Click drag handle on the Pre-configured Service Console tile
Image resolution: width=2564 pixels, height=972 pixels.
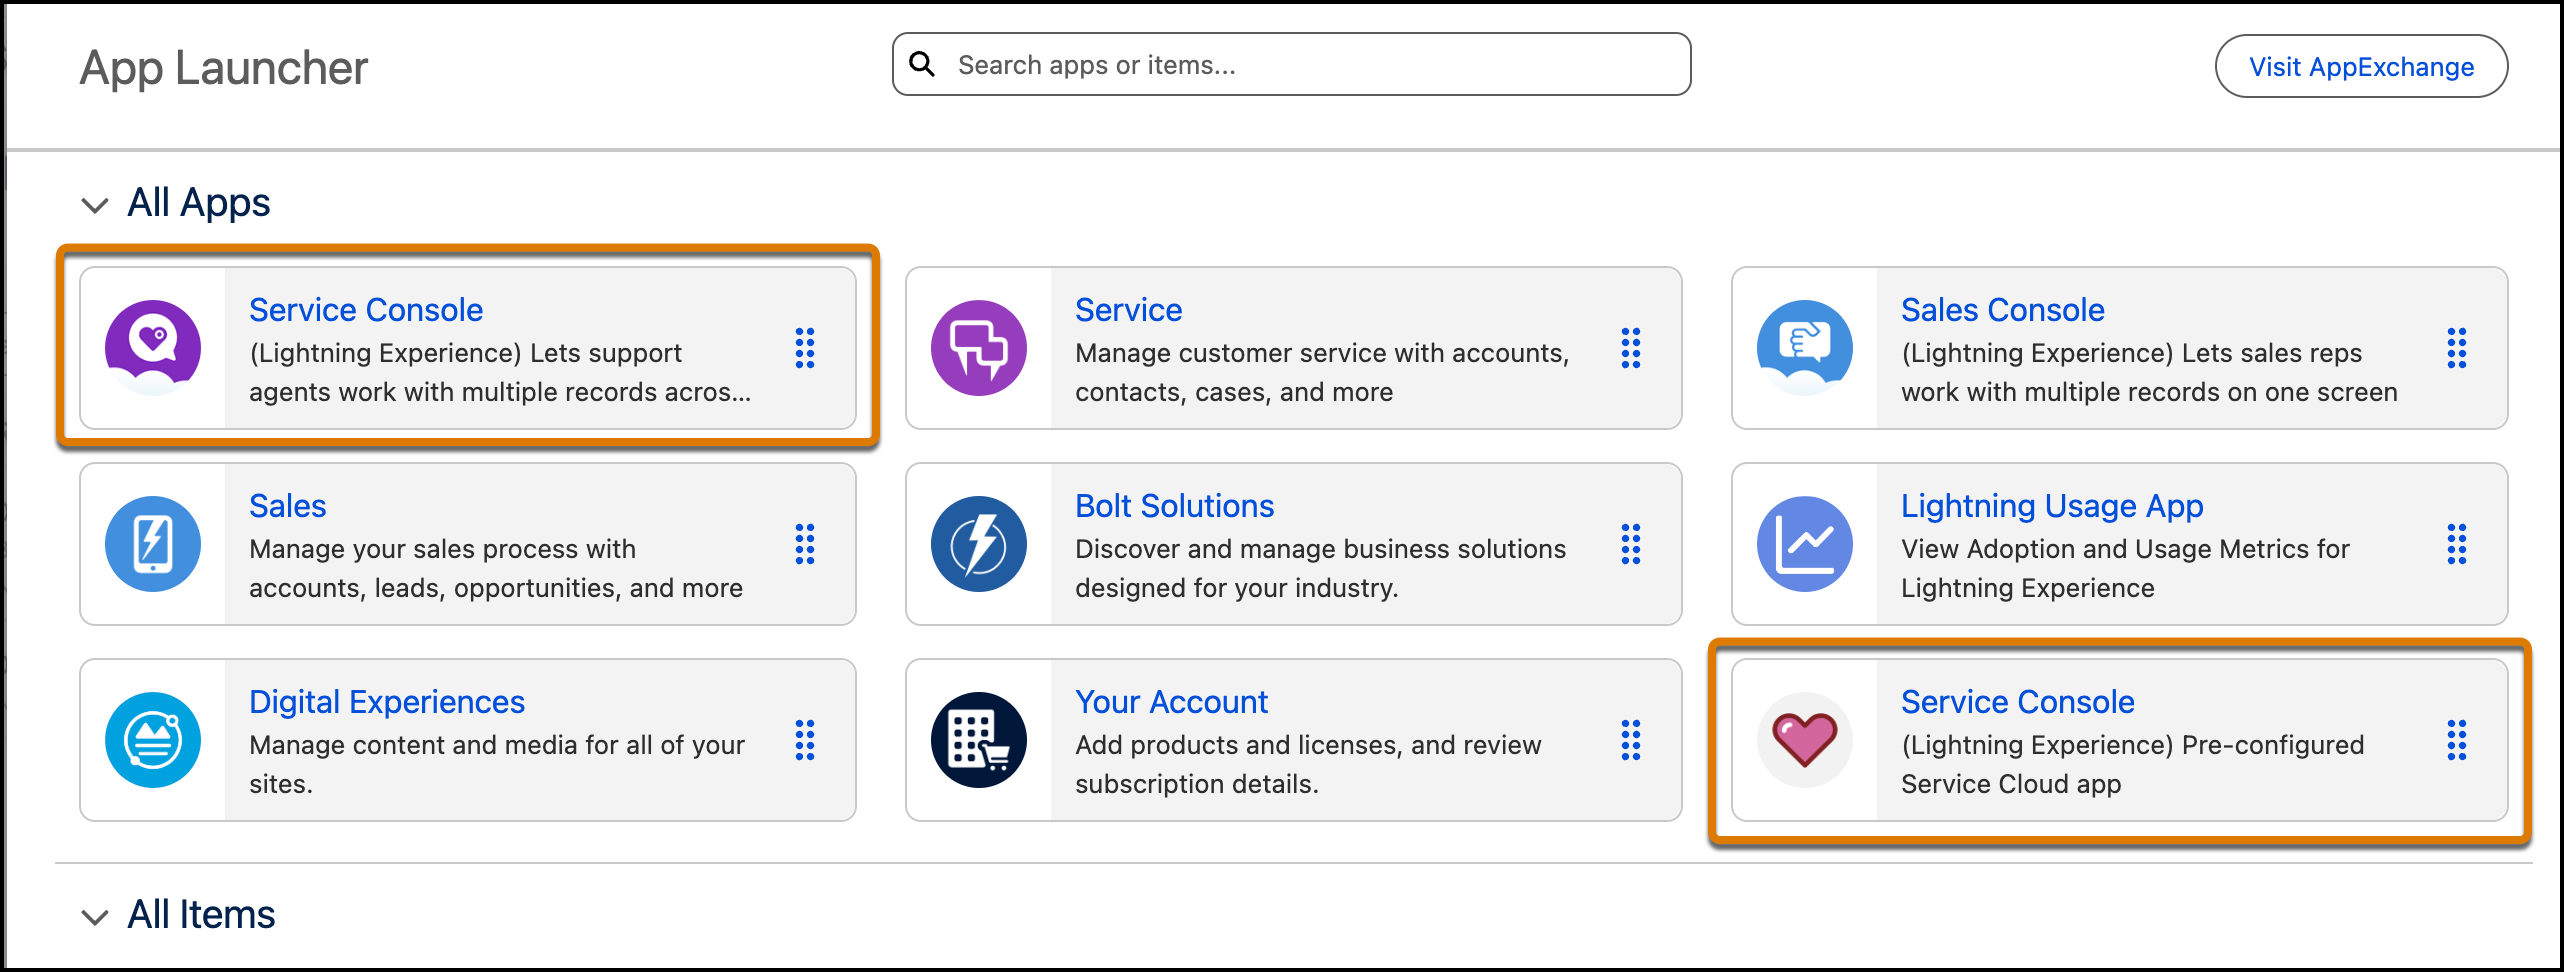pyautogui.click(x=2457, y=740)
